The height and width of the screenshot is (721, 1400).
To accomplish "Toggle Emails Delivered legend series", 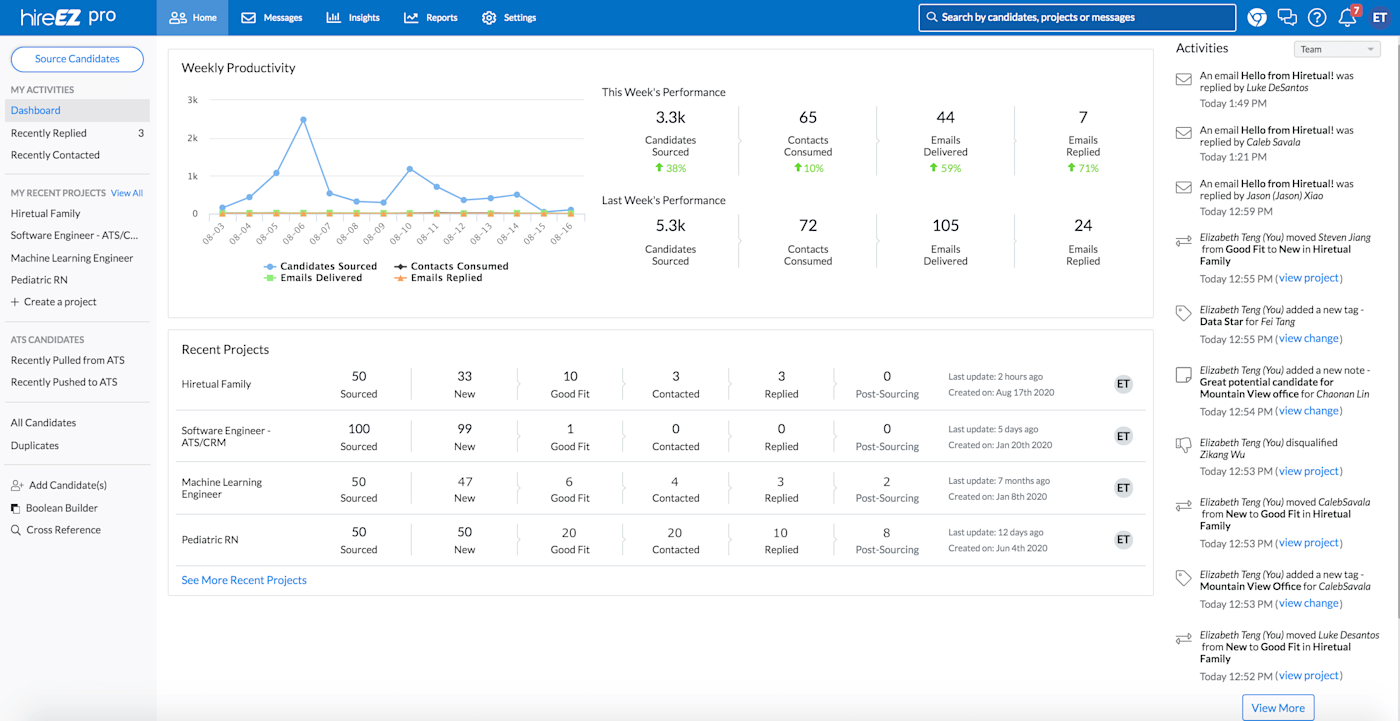I will (313, 278).
